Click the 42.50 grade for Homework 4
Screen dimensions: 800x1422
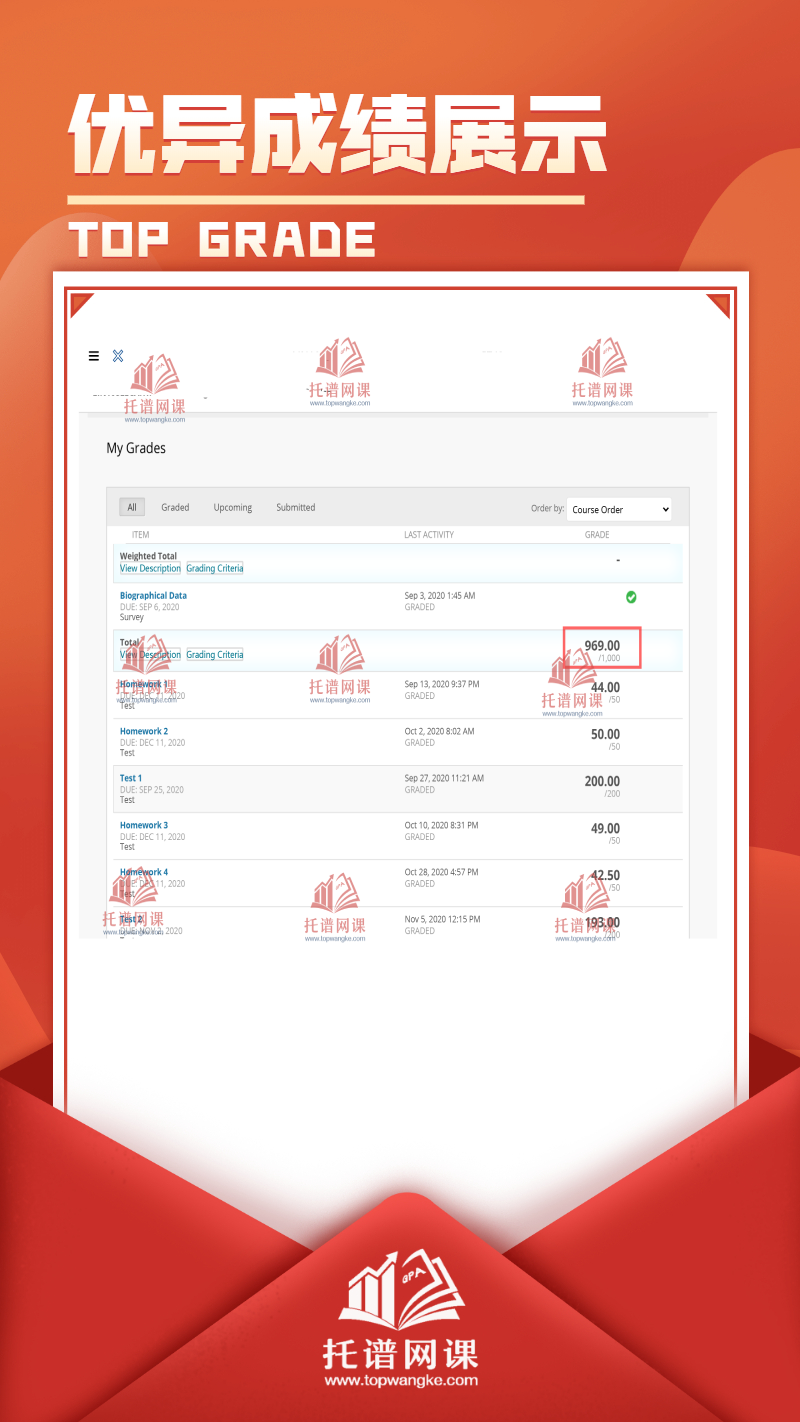click(605, 875)
